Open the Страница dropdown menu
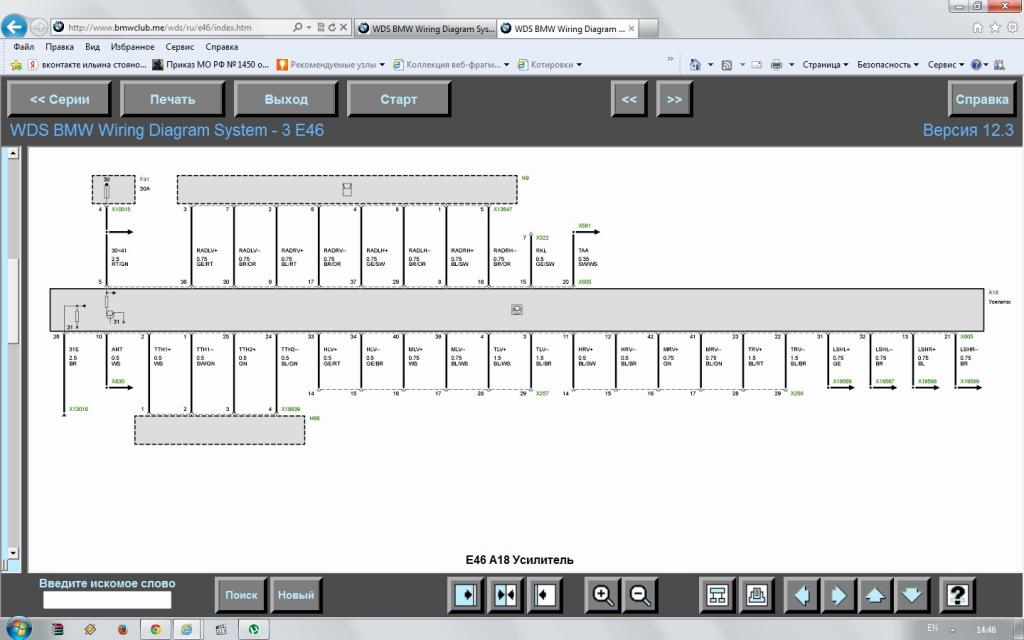 pos(825,65)
